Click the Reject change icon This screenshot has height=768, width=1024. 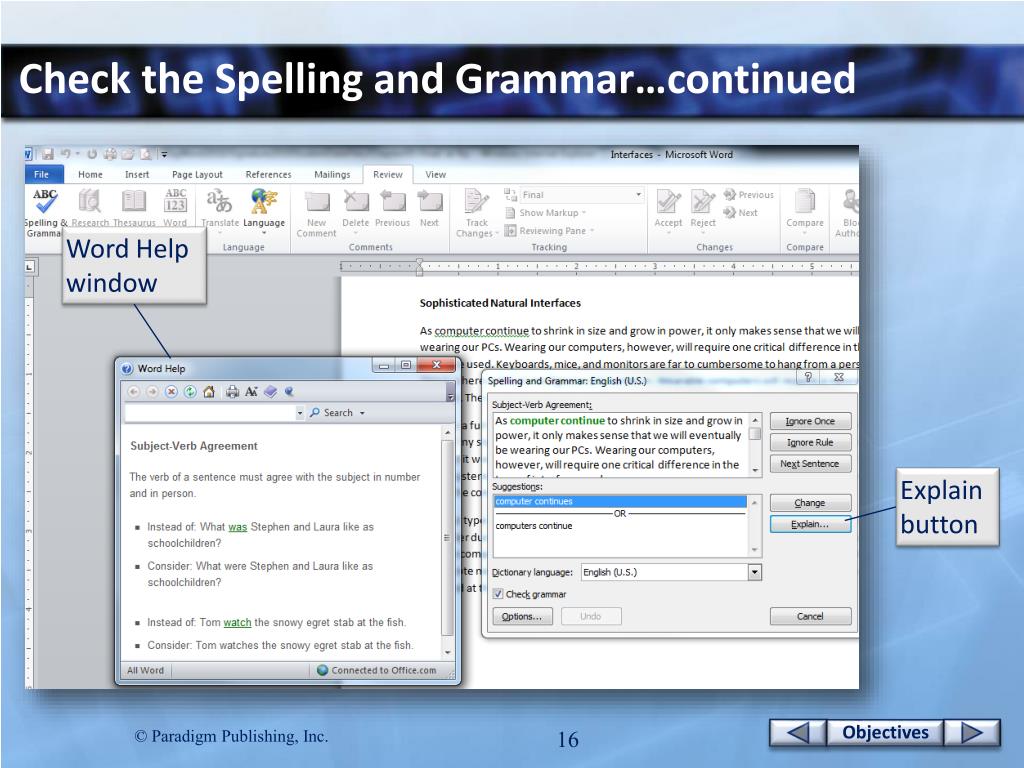[x=703, y=201]
